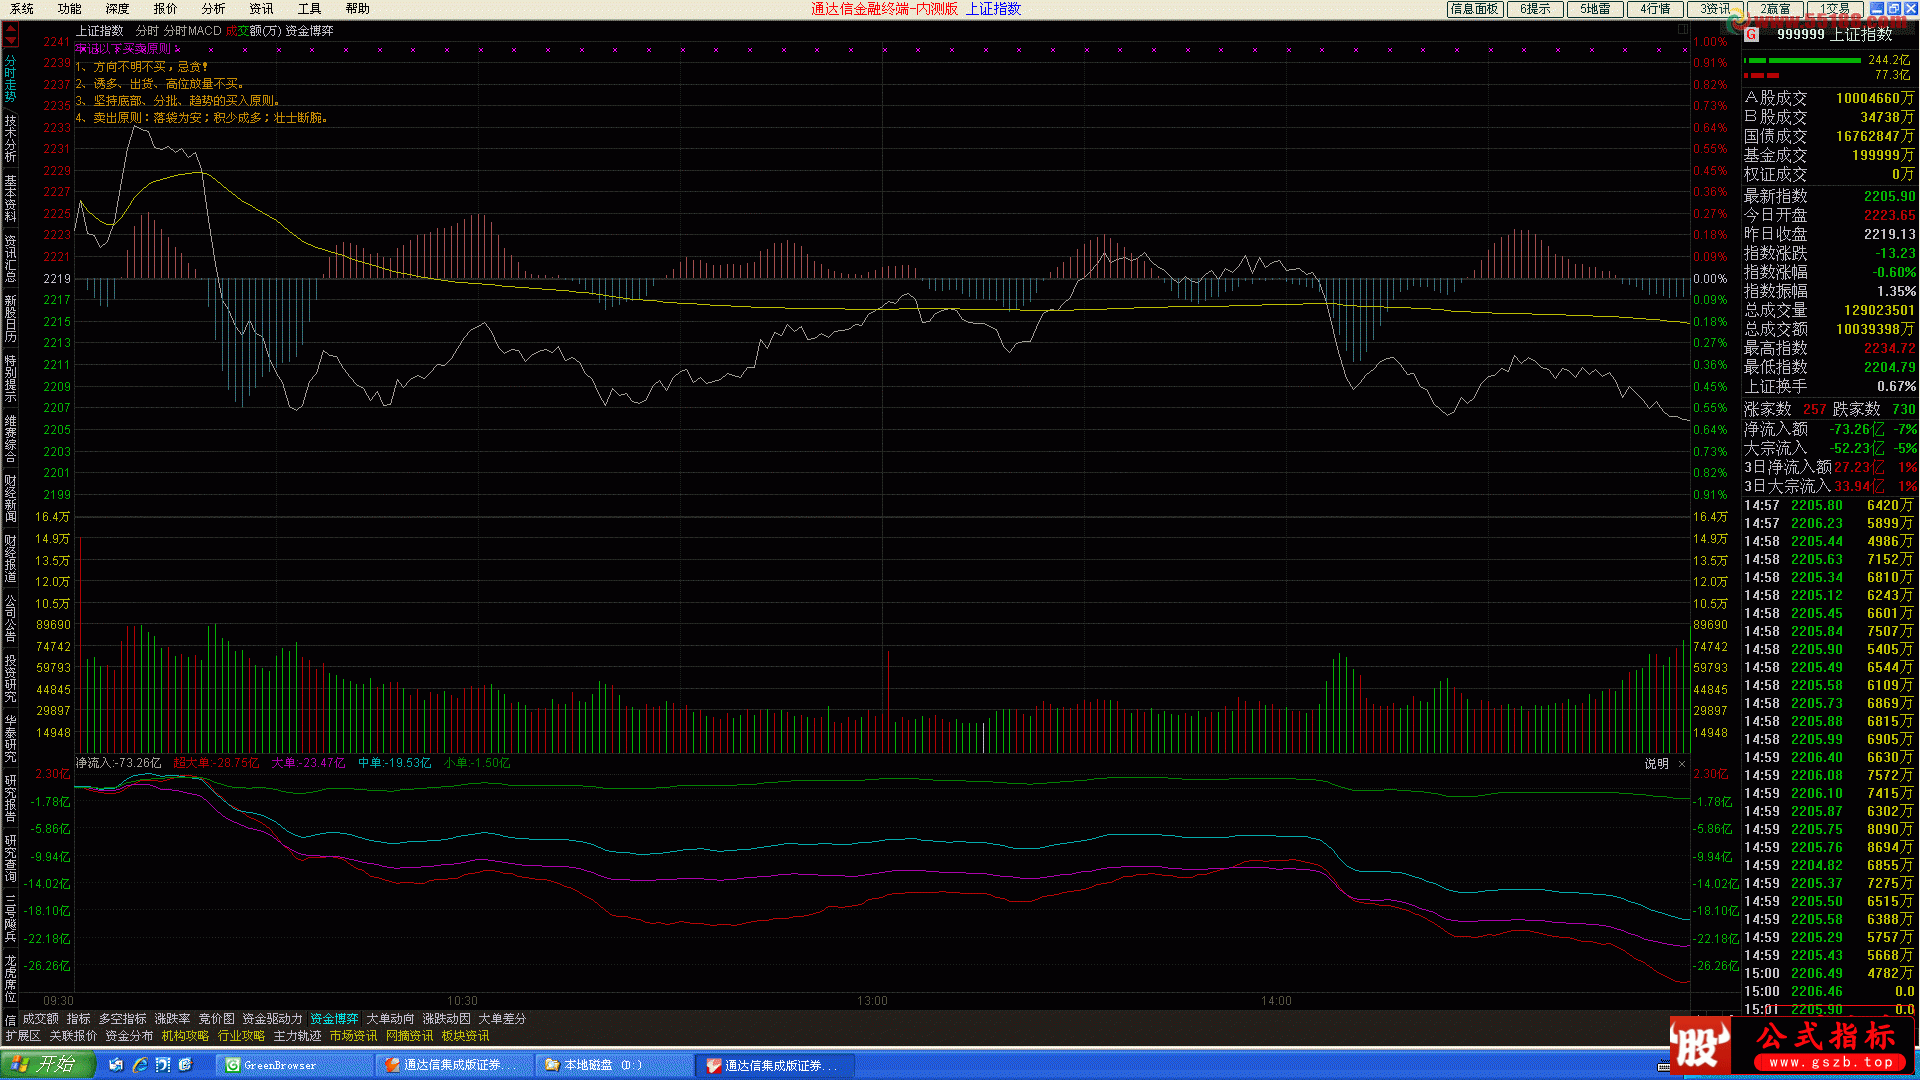Open the 关联报价 tab
The width and height of the screenshot is (1920, 1080).
74,1036
